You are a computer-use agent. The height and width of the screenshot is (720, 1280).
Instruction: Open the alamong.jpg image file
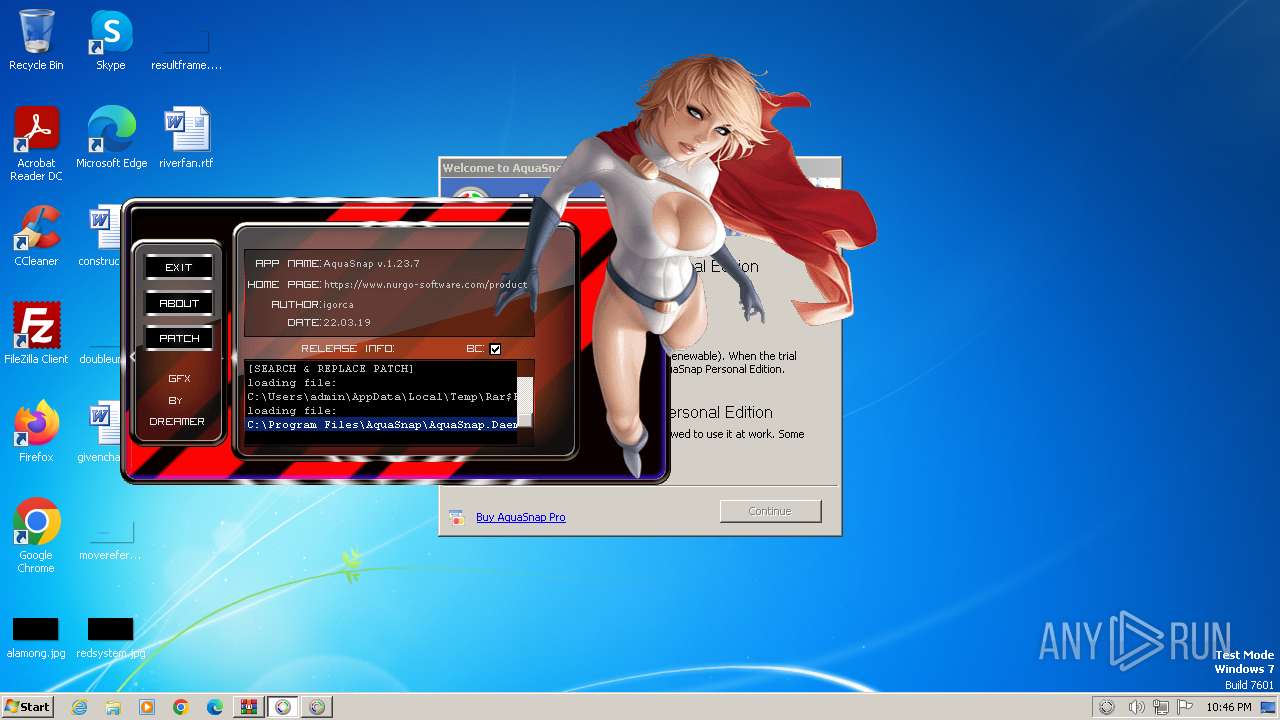click(x=36, y=638)
